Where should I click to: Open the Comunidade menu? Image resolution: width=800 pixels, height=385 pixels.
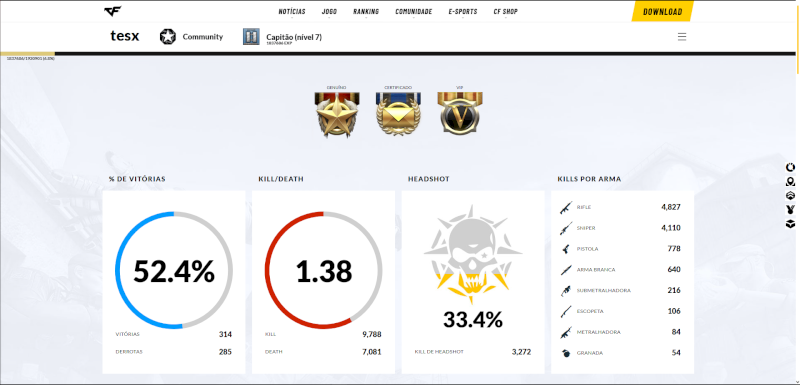(413, 11)
